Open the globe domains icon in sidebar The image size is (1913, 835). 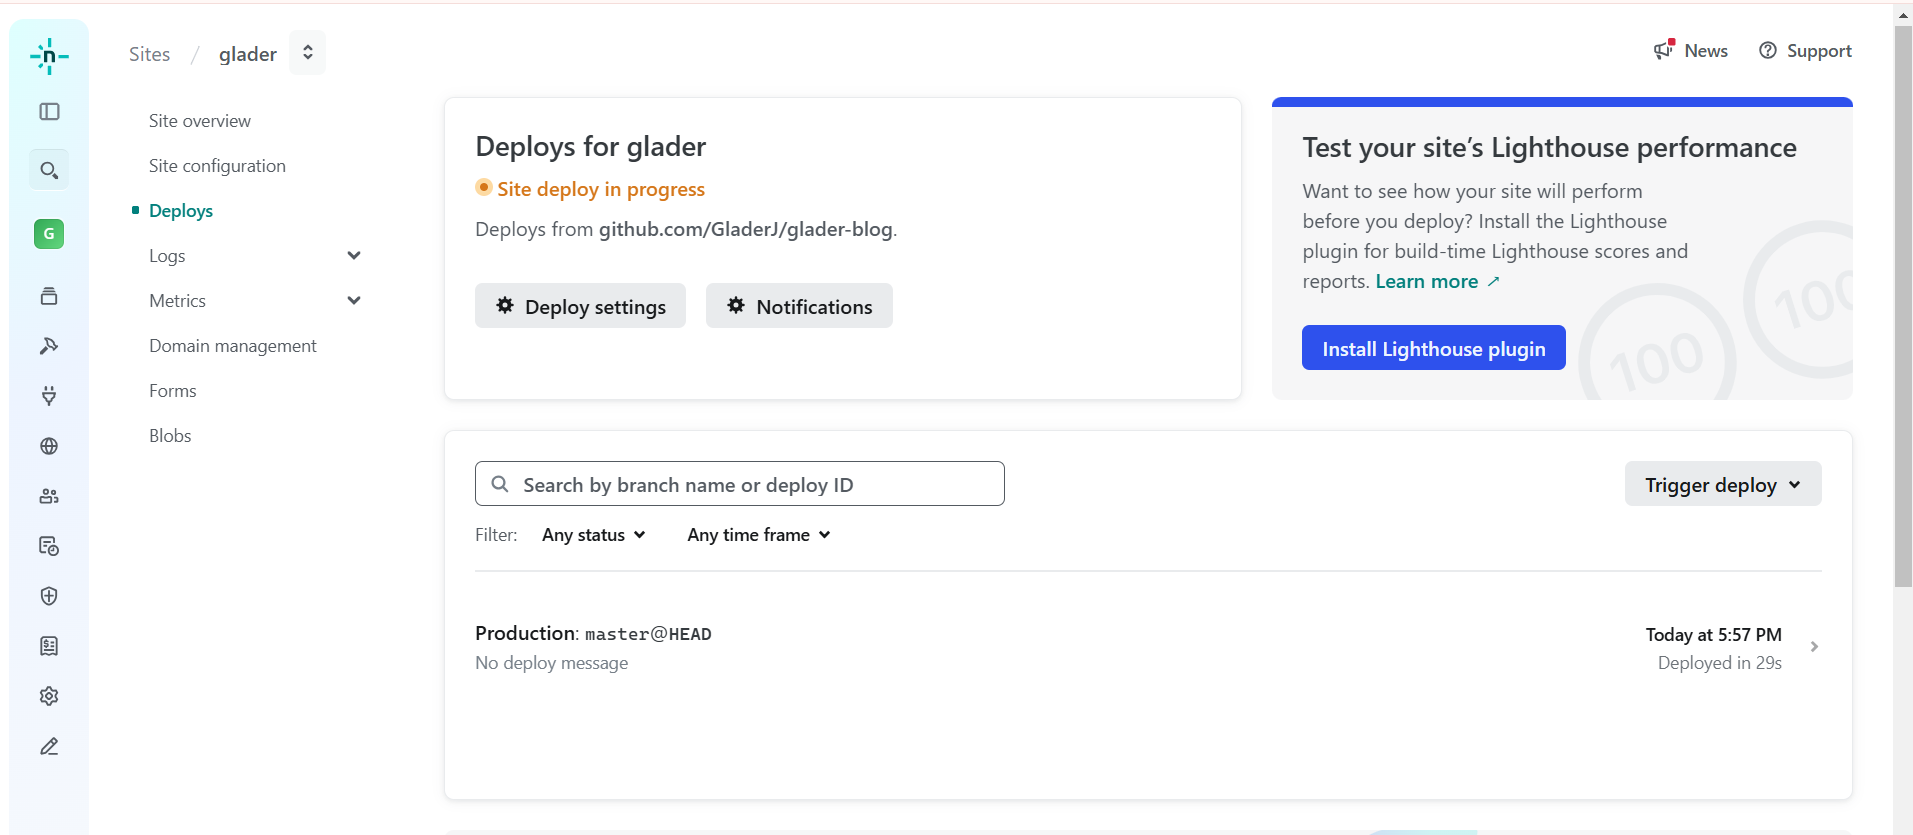pos(49,446)
